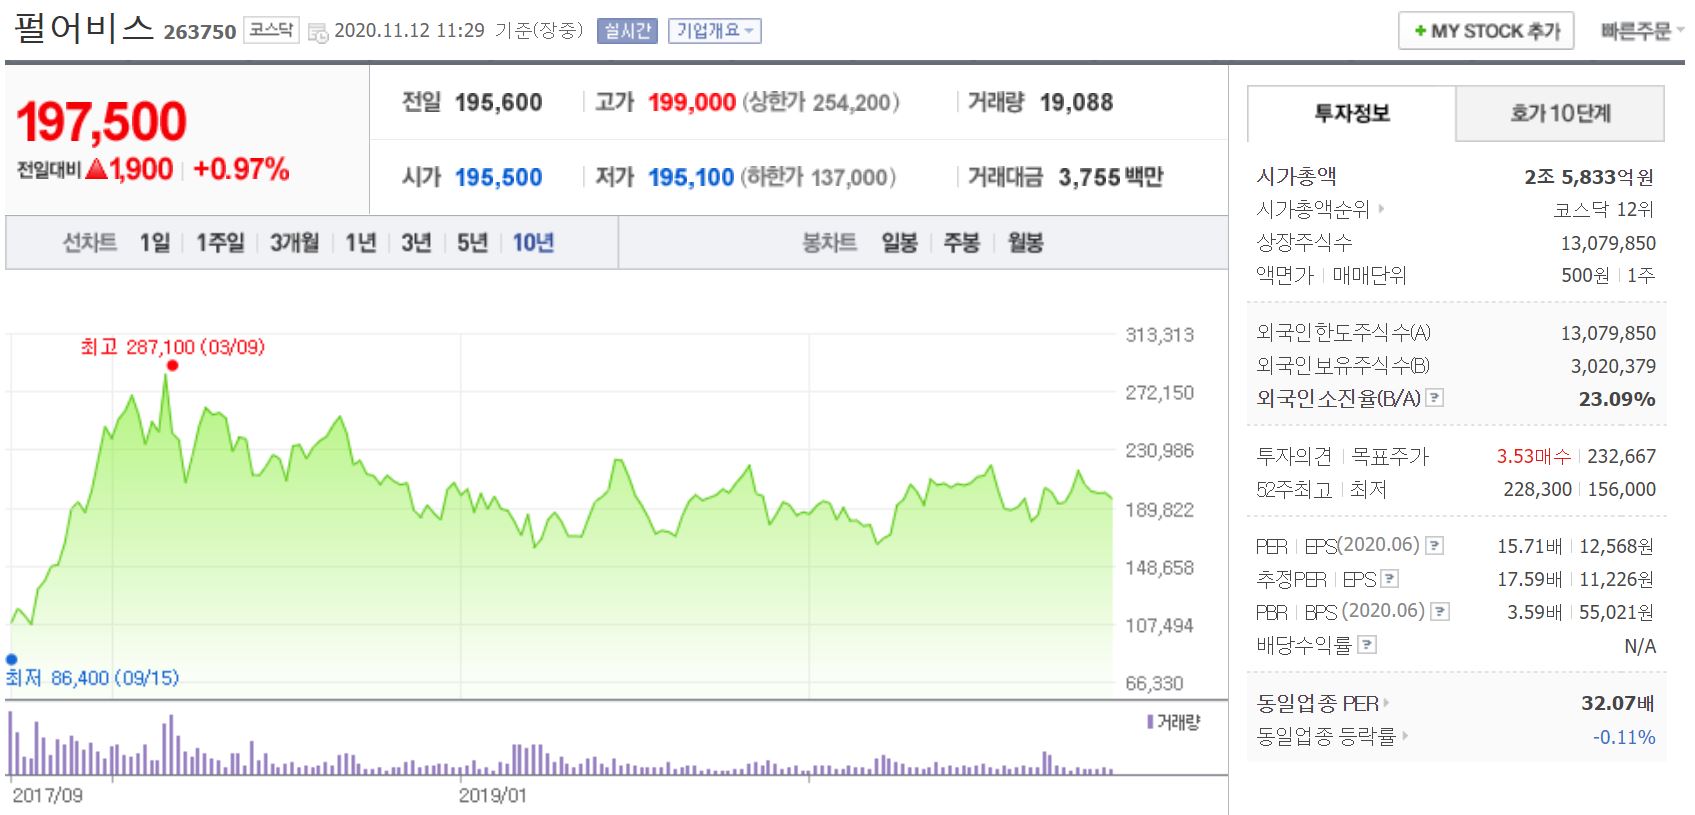Image resolution: width=1695 pixels, height=815 pixels.
Task: Click the 코스닥 market label
Action: (271, 30)
